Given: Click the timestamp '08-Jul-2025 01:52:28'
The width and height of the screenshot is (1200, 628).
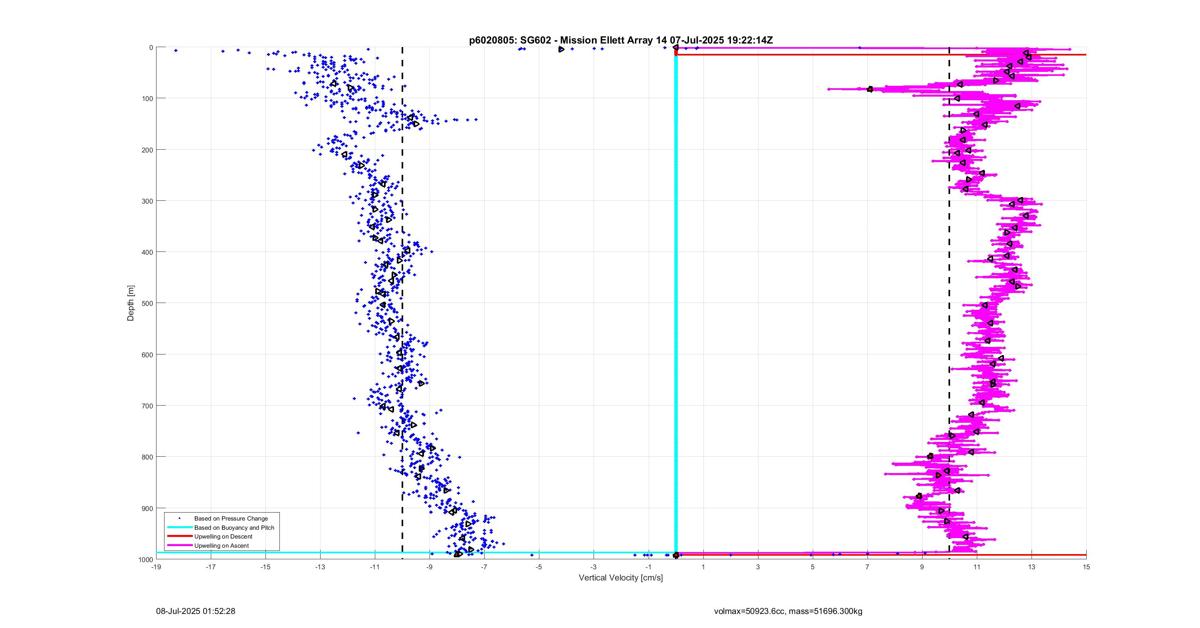Looking at the screenshot, I should pos(195,609).
